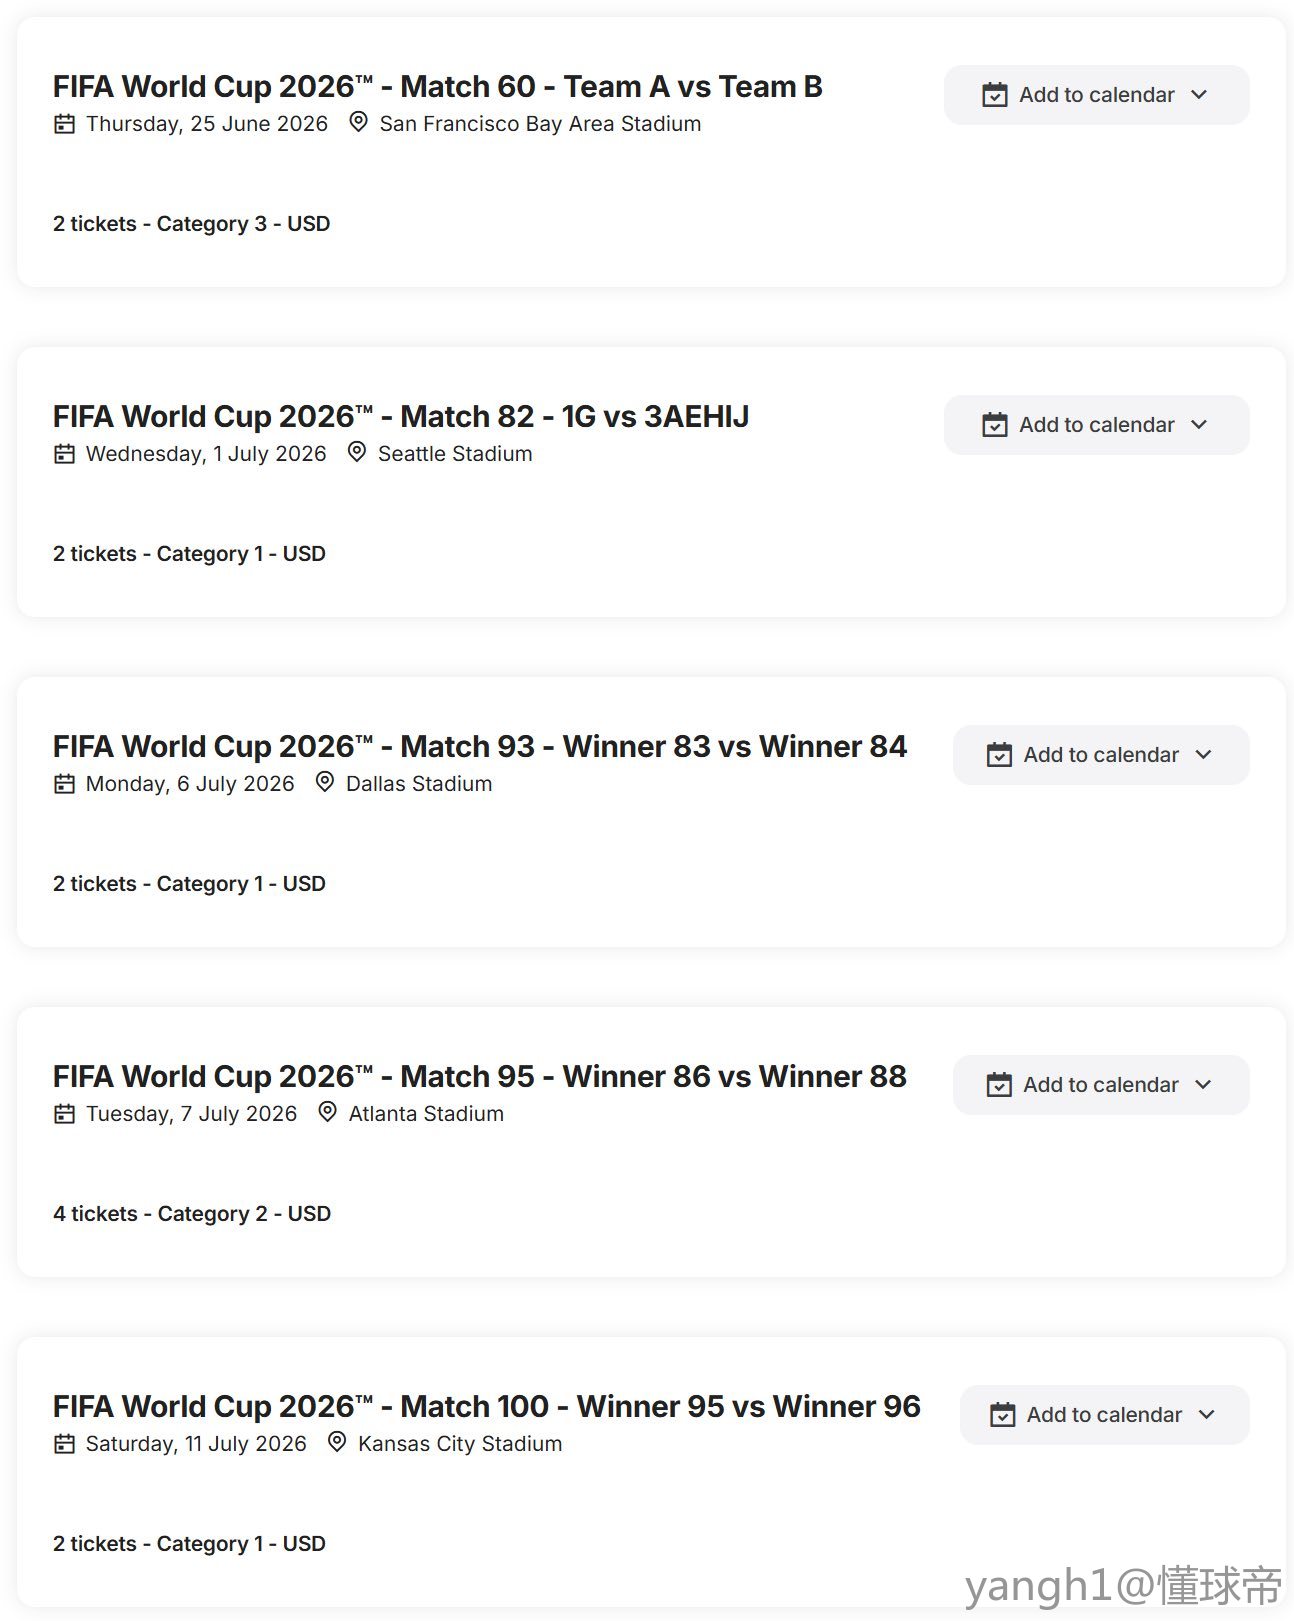Expand Add to calendar chevron for Match 60
1294x1621 pixels.
pyautogui.click(x=1199, y=95)
